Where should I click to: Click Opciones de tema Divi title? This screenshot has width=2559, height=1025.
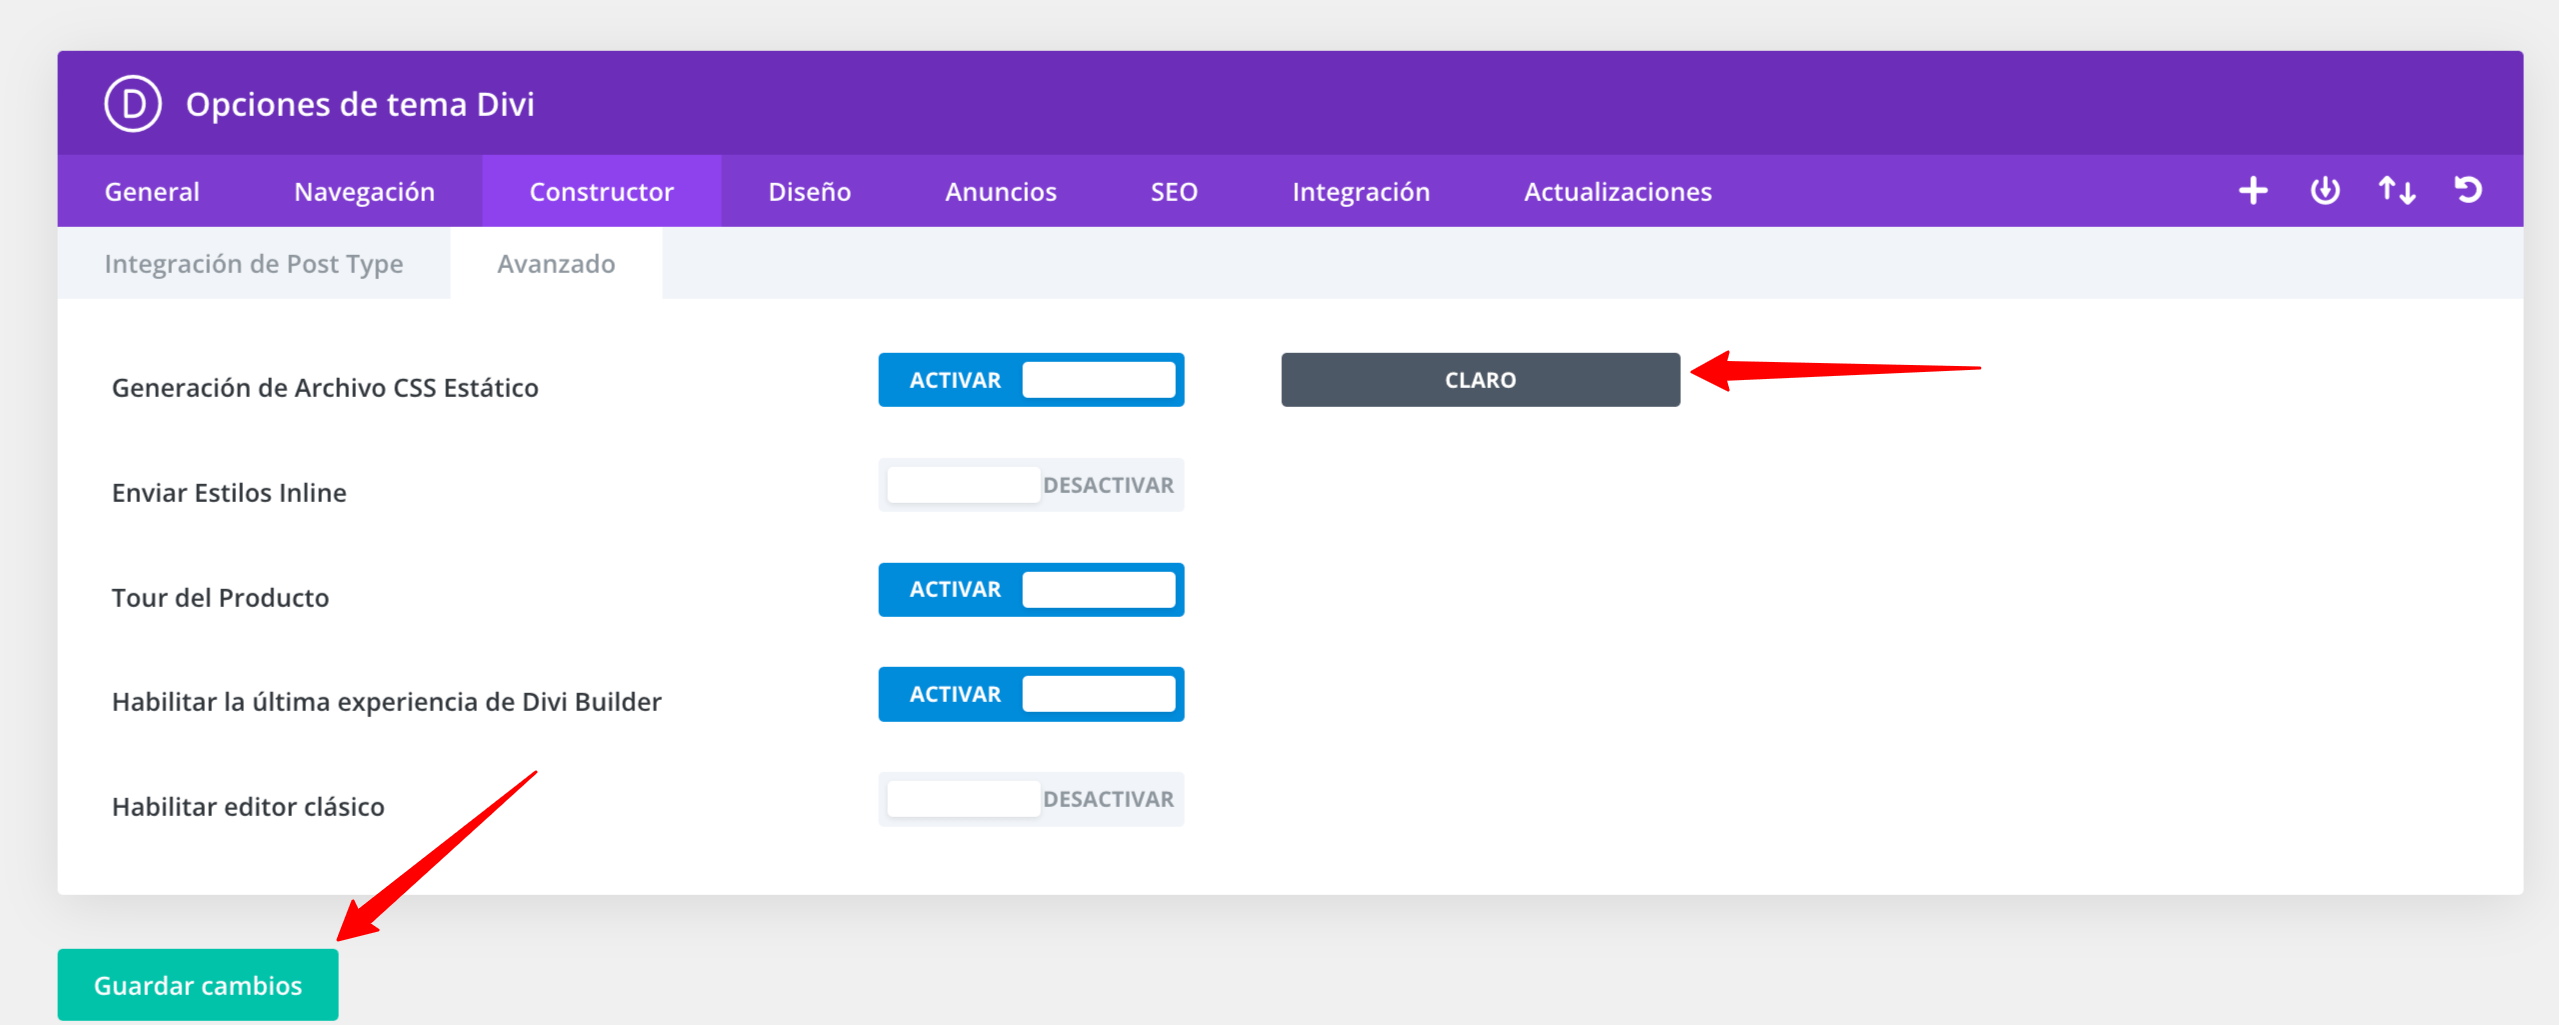pos(360,104)
